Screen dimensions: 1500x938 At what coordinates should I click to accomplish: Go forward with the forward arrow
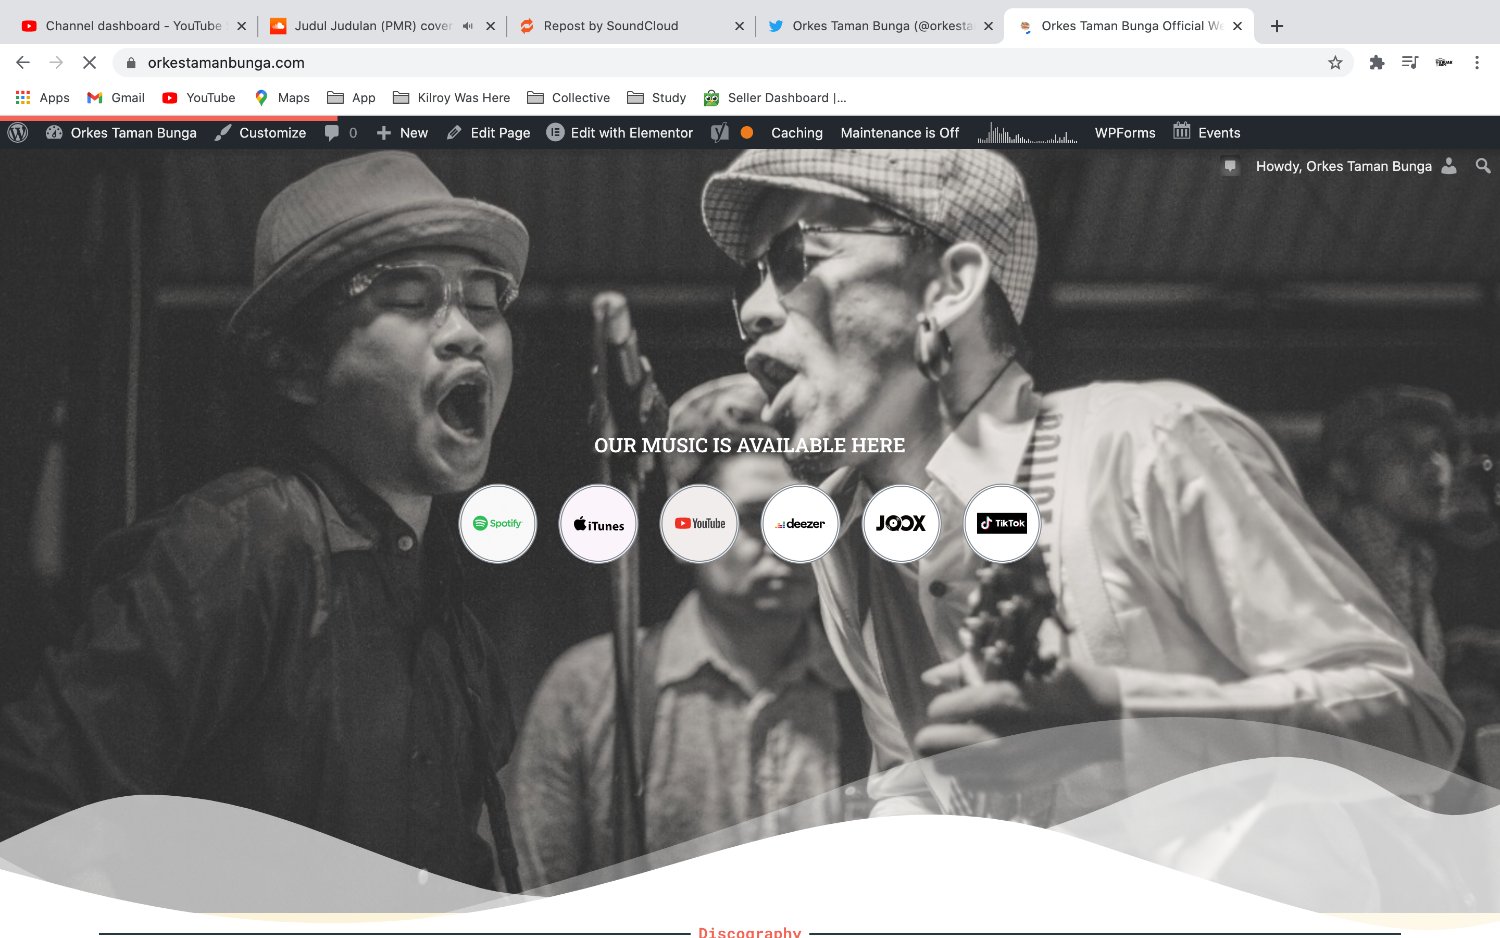(56, 62)
